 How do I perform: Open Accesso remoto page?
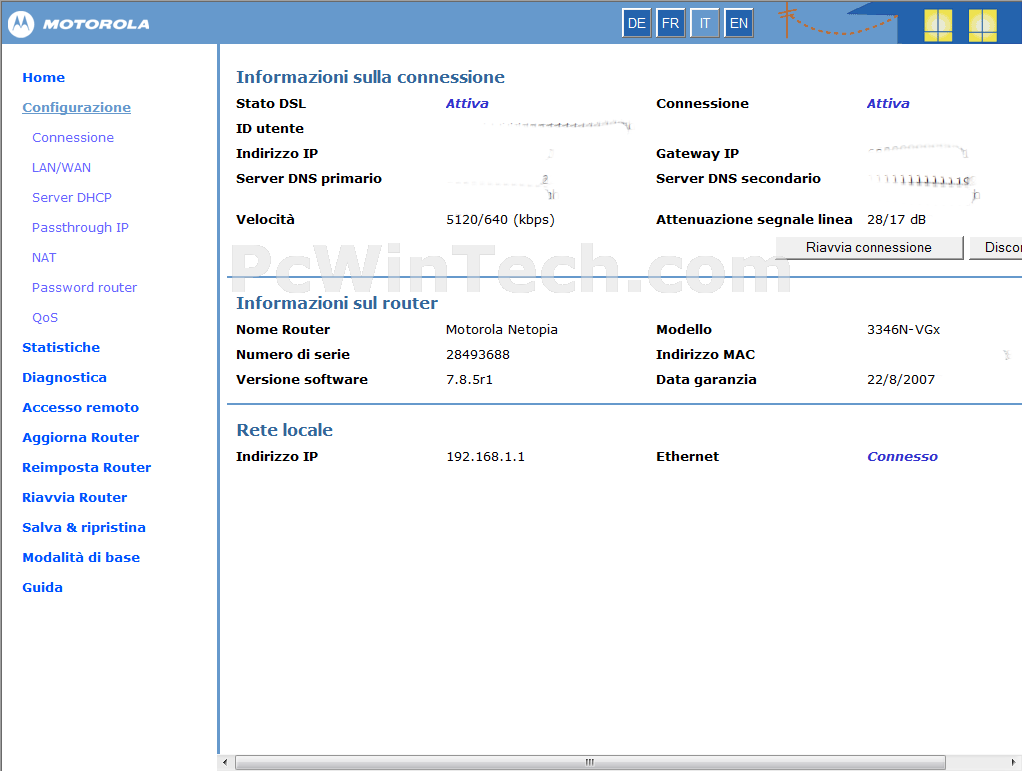tap(80, 407)
